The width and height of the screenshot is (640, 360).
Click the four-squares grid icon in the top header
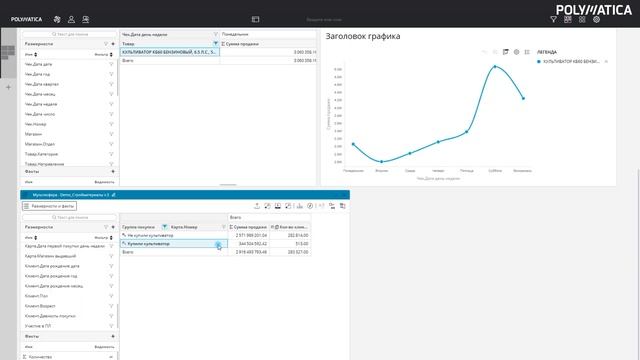click(582, 19)
